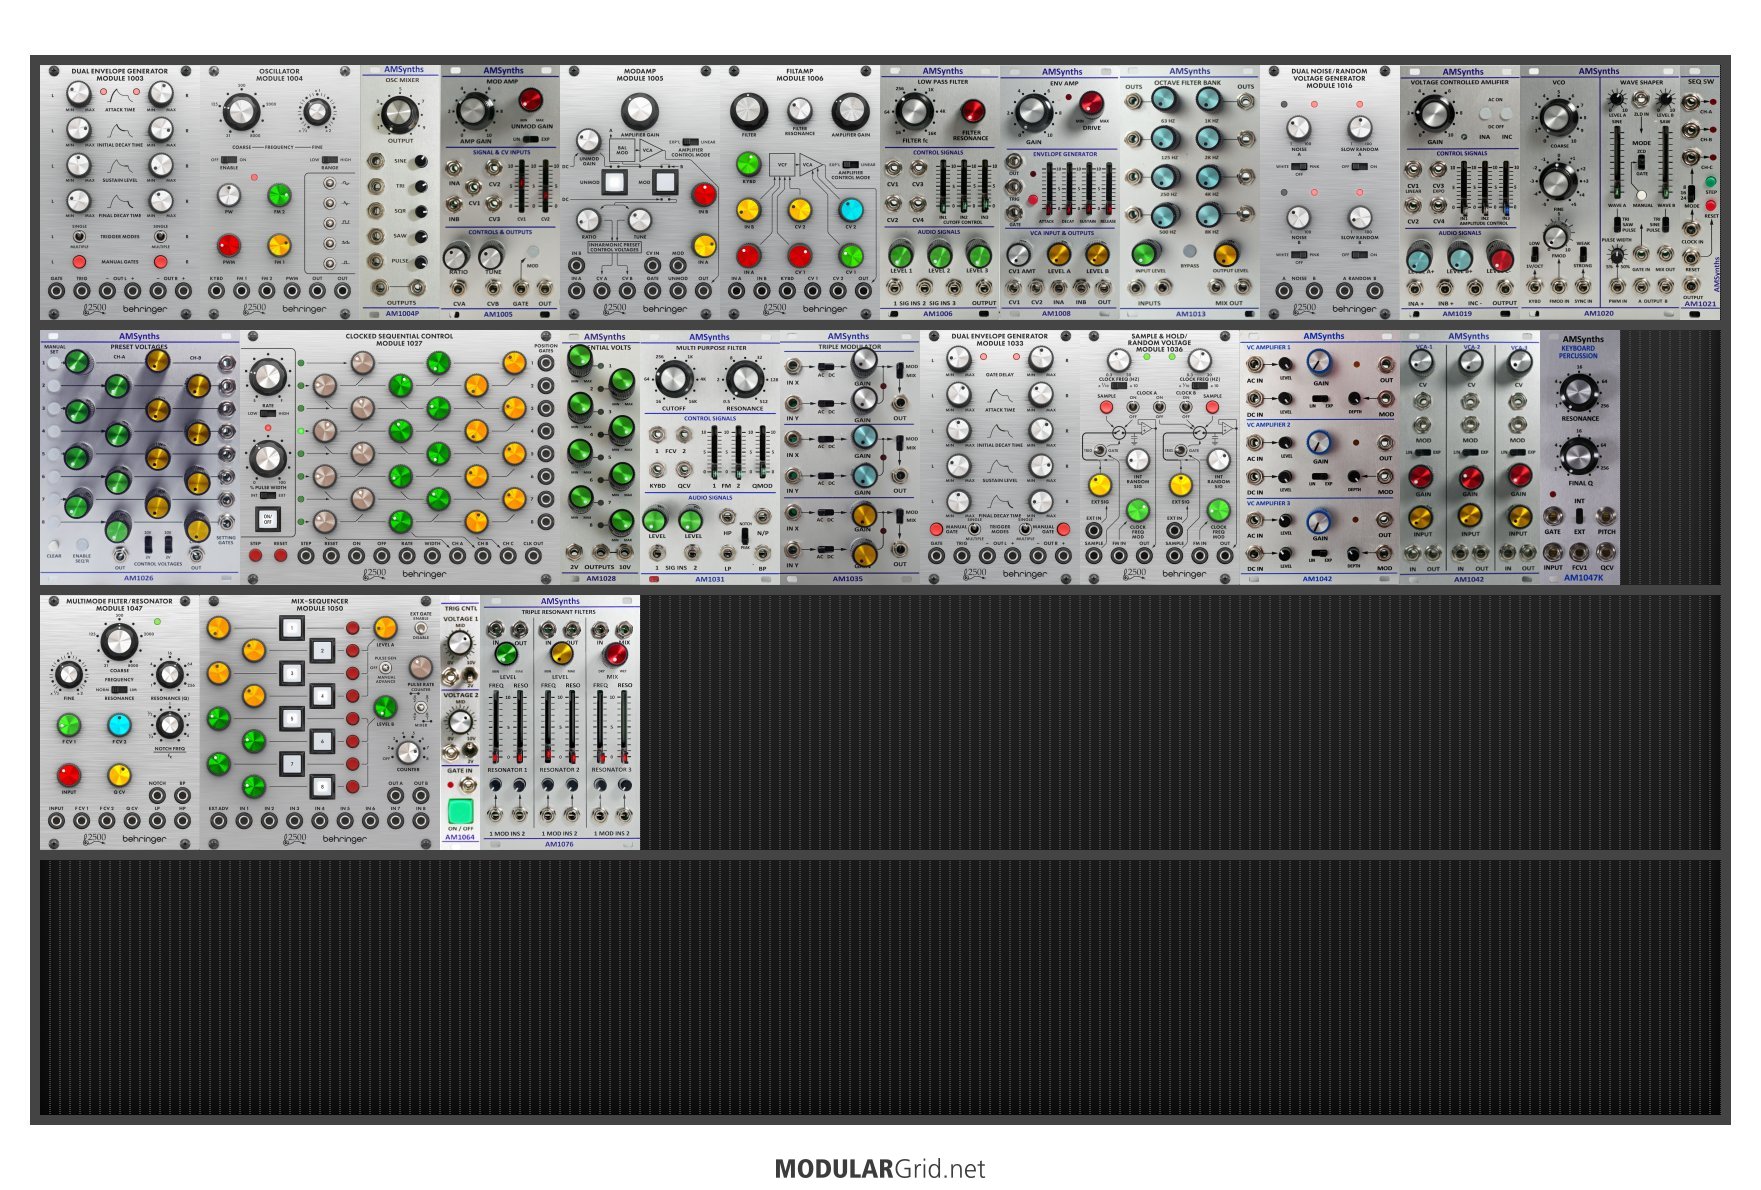Viewport: 1761px width, 1190px height.
Task: Flip the Noise A White/Pink switch on Module 1016
Action: tap(1298, 166)
